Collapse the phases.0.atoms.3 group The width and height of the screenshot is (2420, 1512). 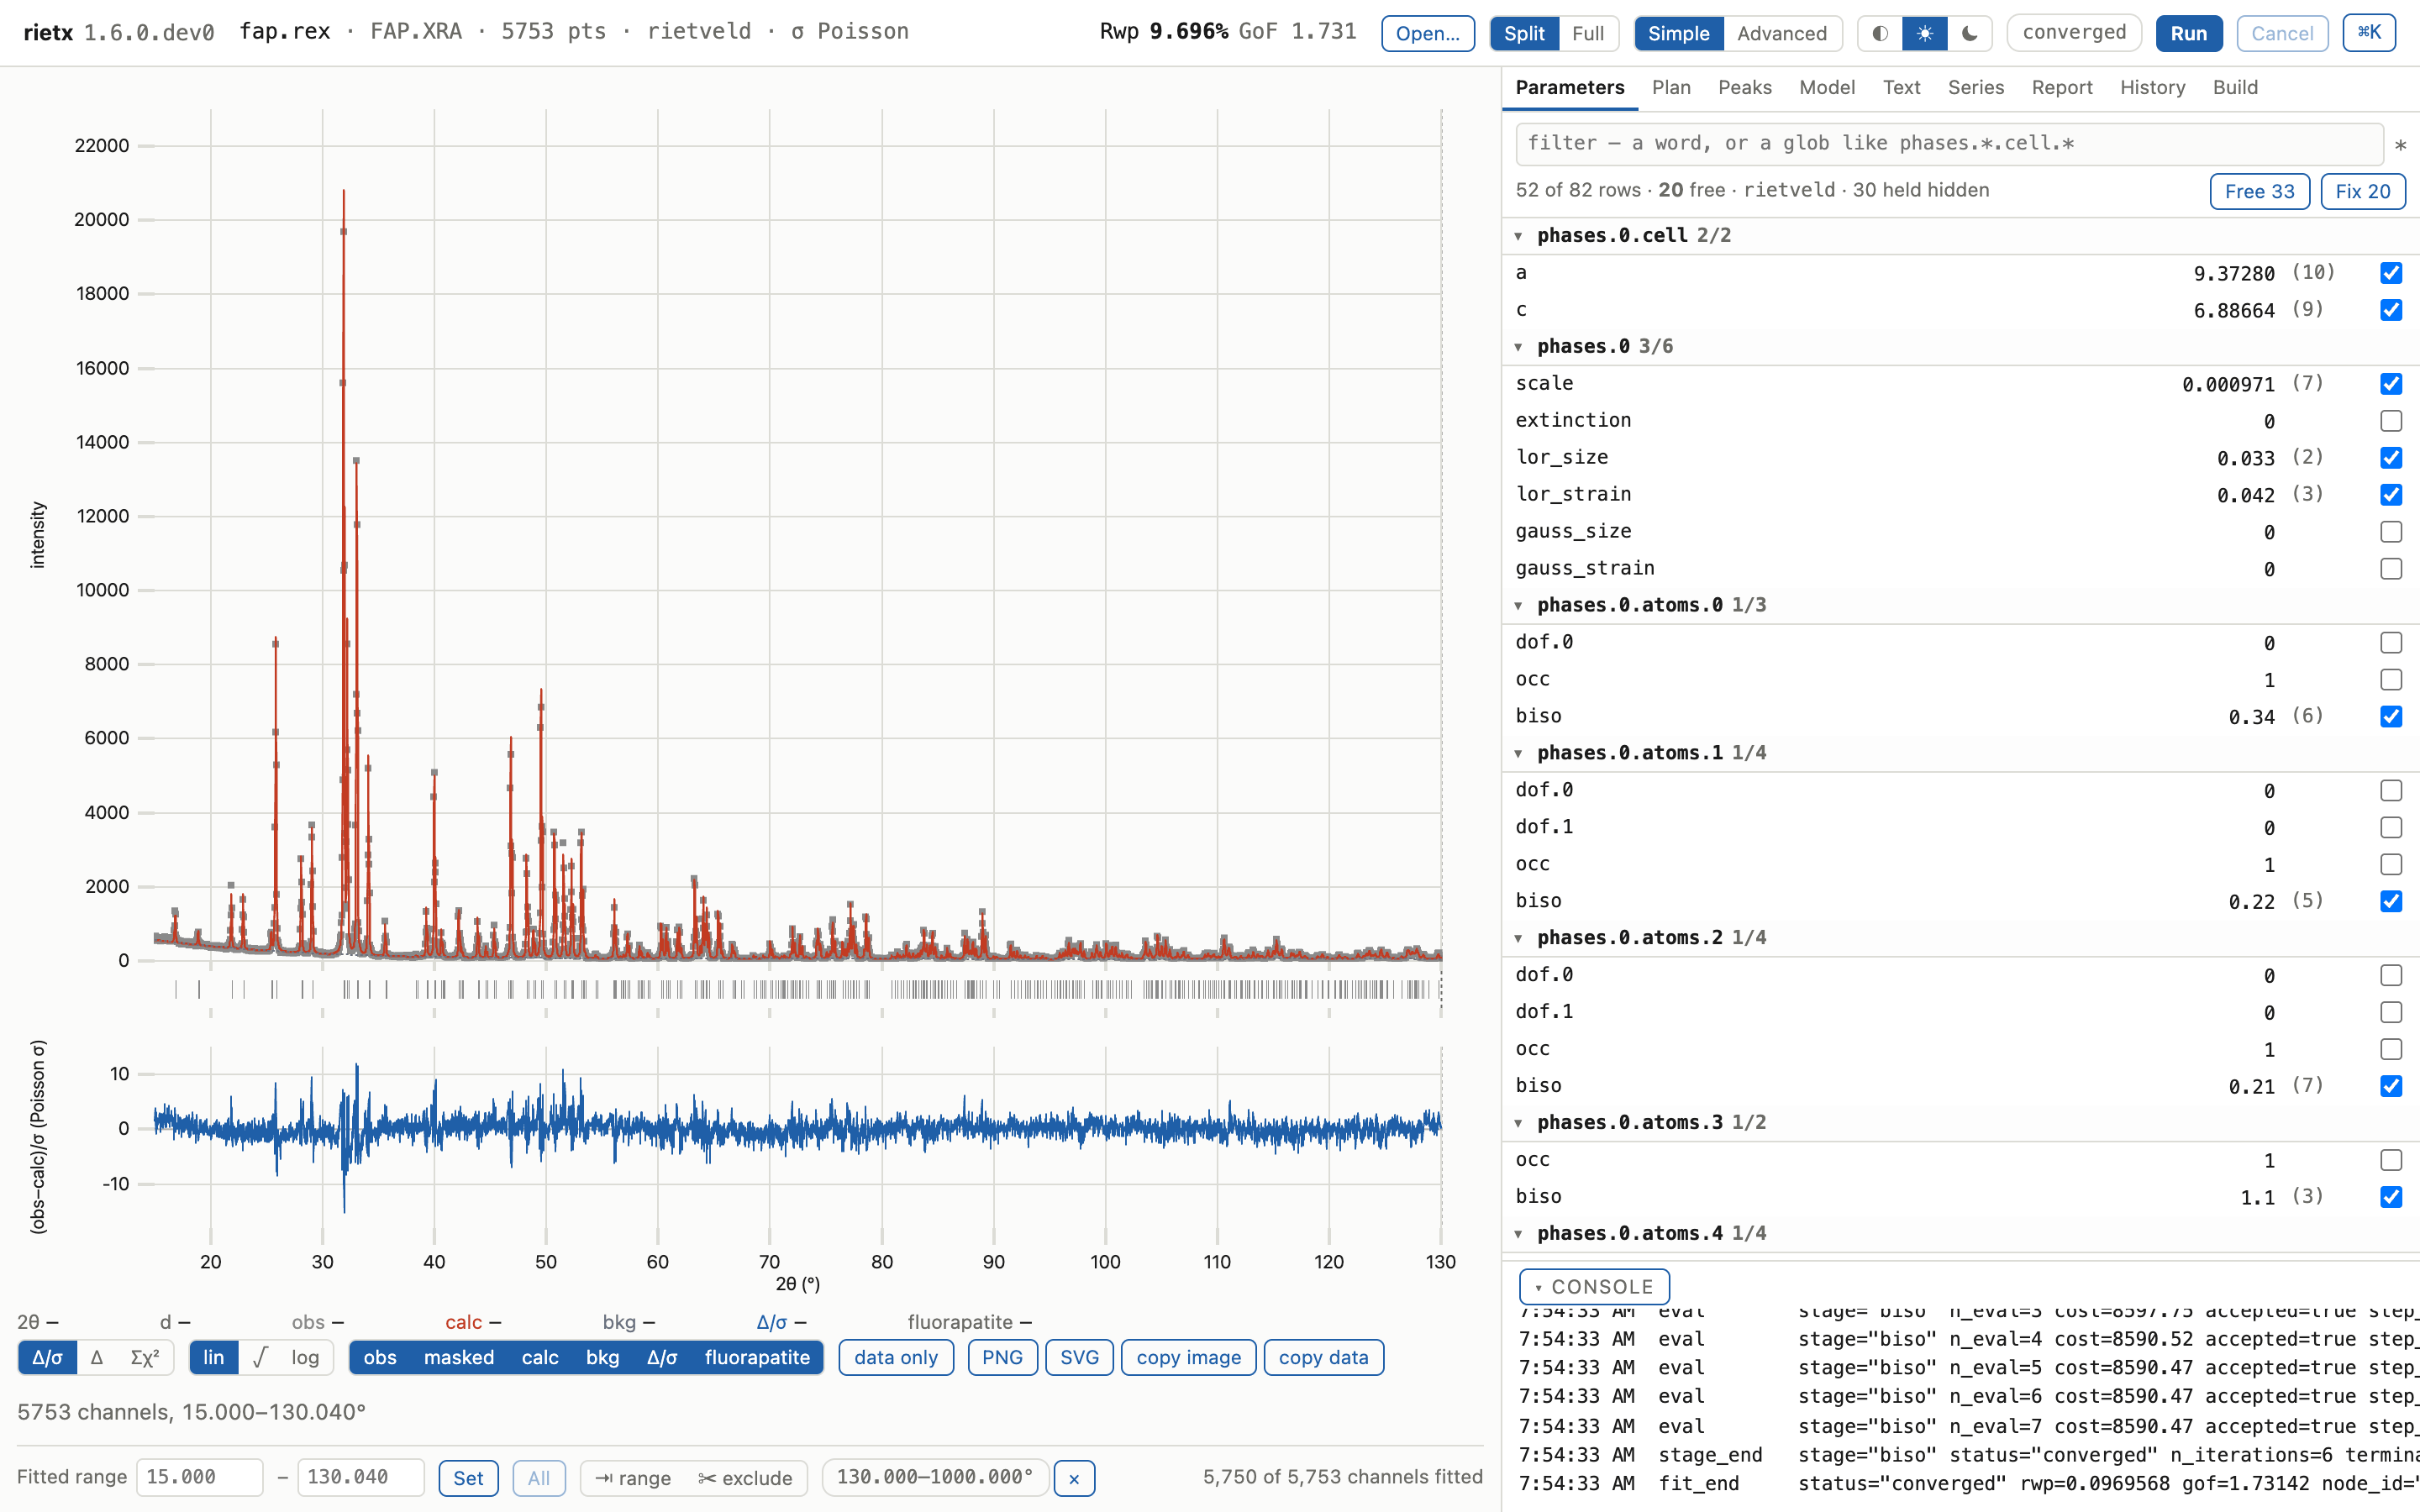[x=1518, y=1123]
